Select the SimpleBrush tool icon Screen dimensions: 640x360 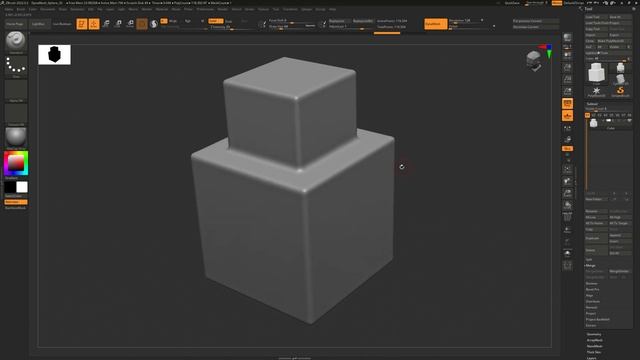pyautogui.click(x=620, y=91)
